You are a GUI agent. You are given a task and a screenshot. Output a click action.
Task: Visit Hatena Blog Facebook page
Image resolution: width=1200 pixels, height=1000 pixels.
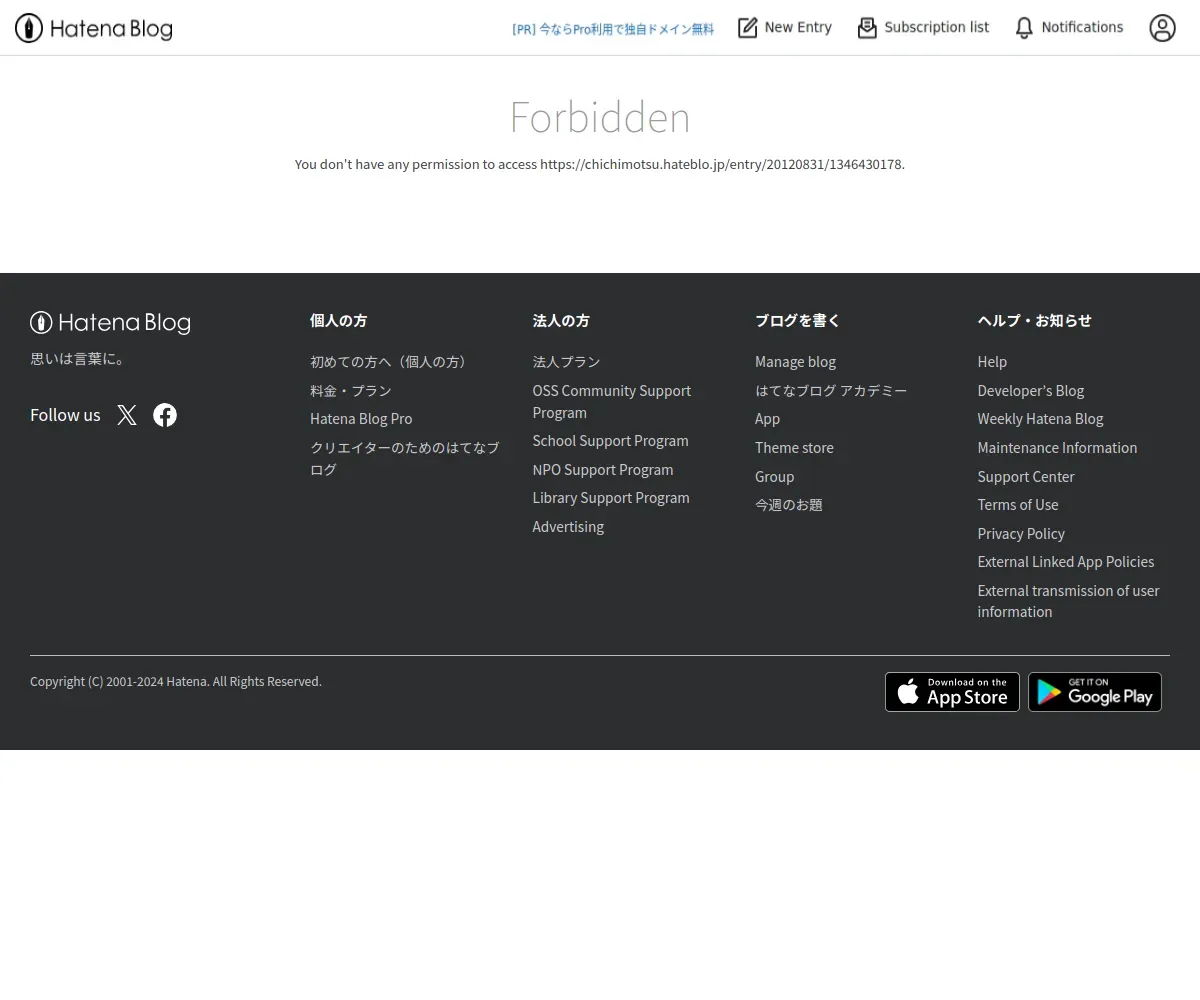pyautogui.click(x=165, y=415)
